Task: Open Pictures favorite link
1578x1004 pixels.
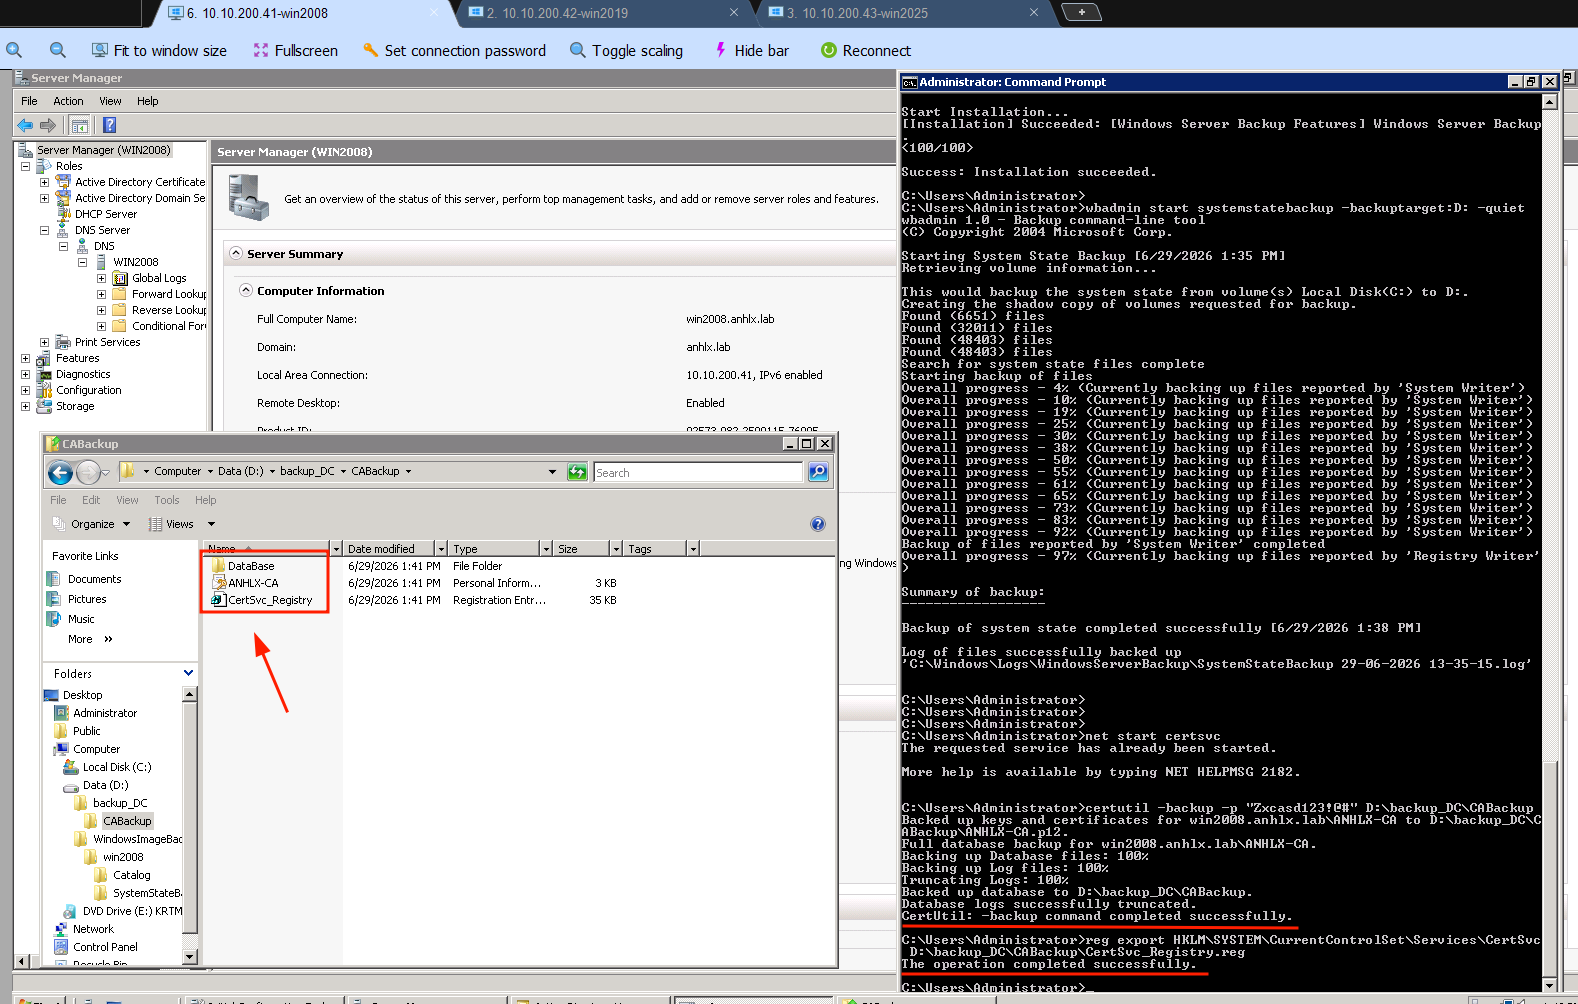Action: click(x=87, y=599)
